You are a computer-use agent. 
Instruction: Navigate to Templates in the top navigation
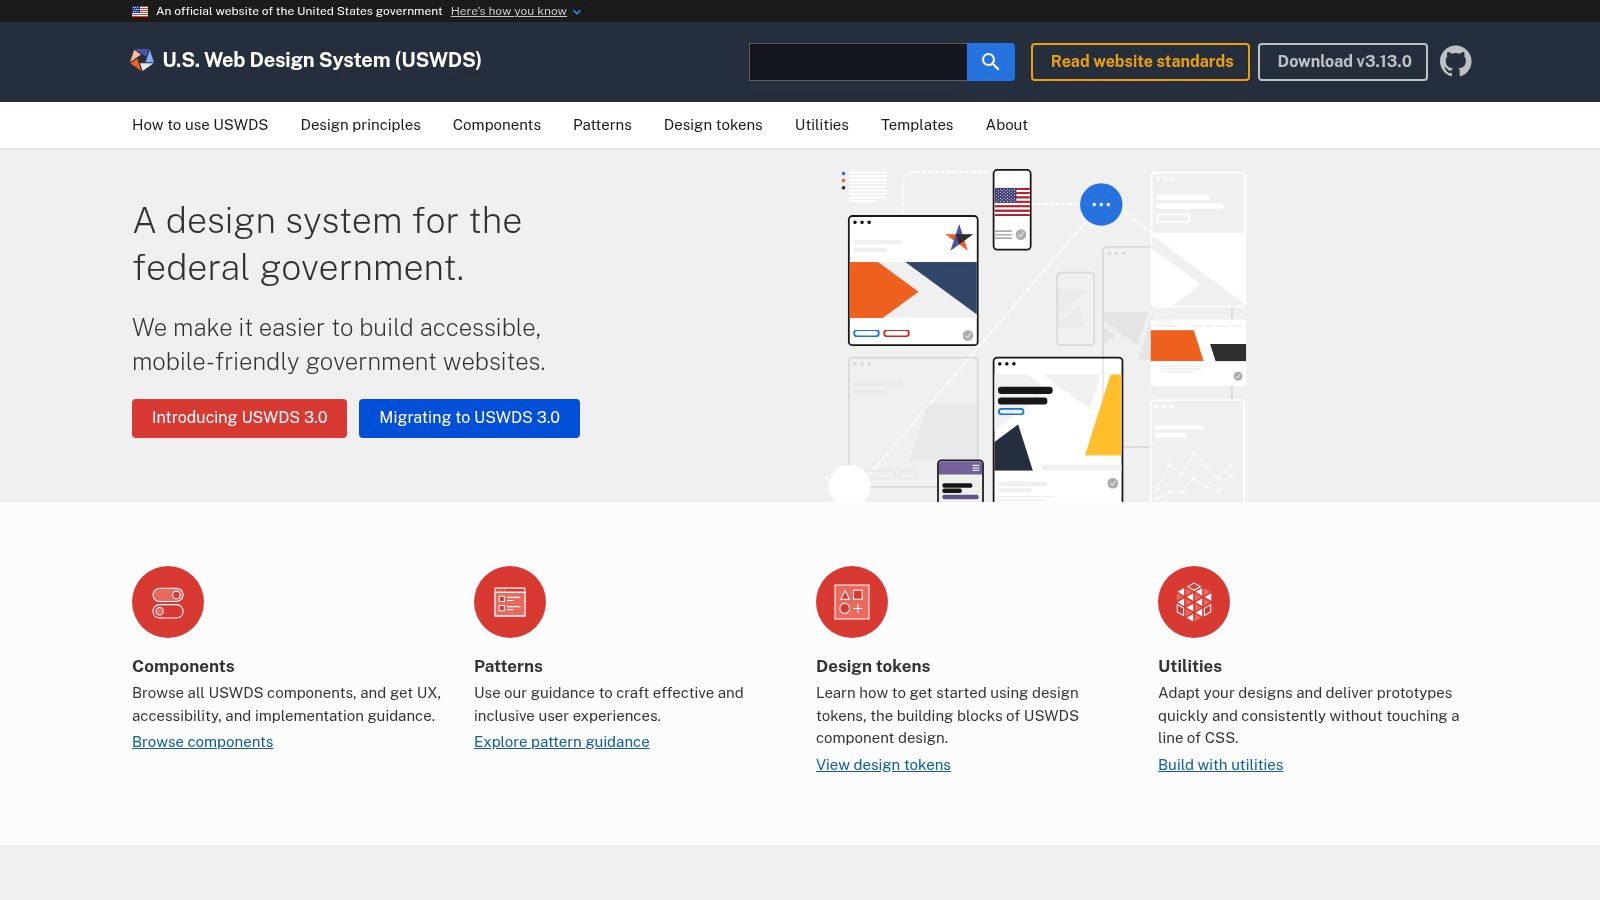point(916,125)
